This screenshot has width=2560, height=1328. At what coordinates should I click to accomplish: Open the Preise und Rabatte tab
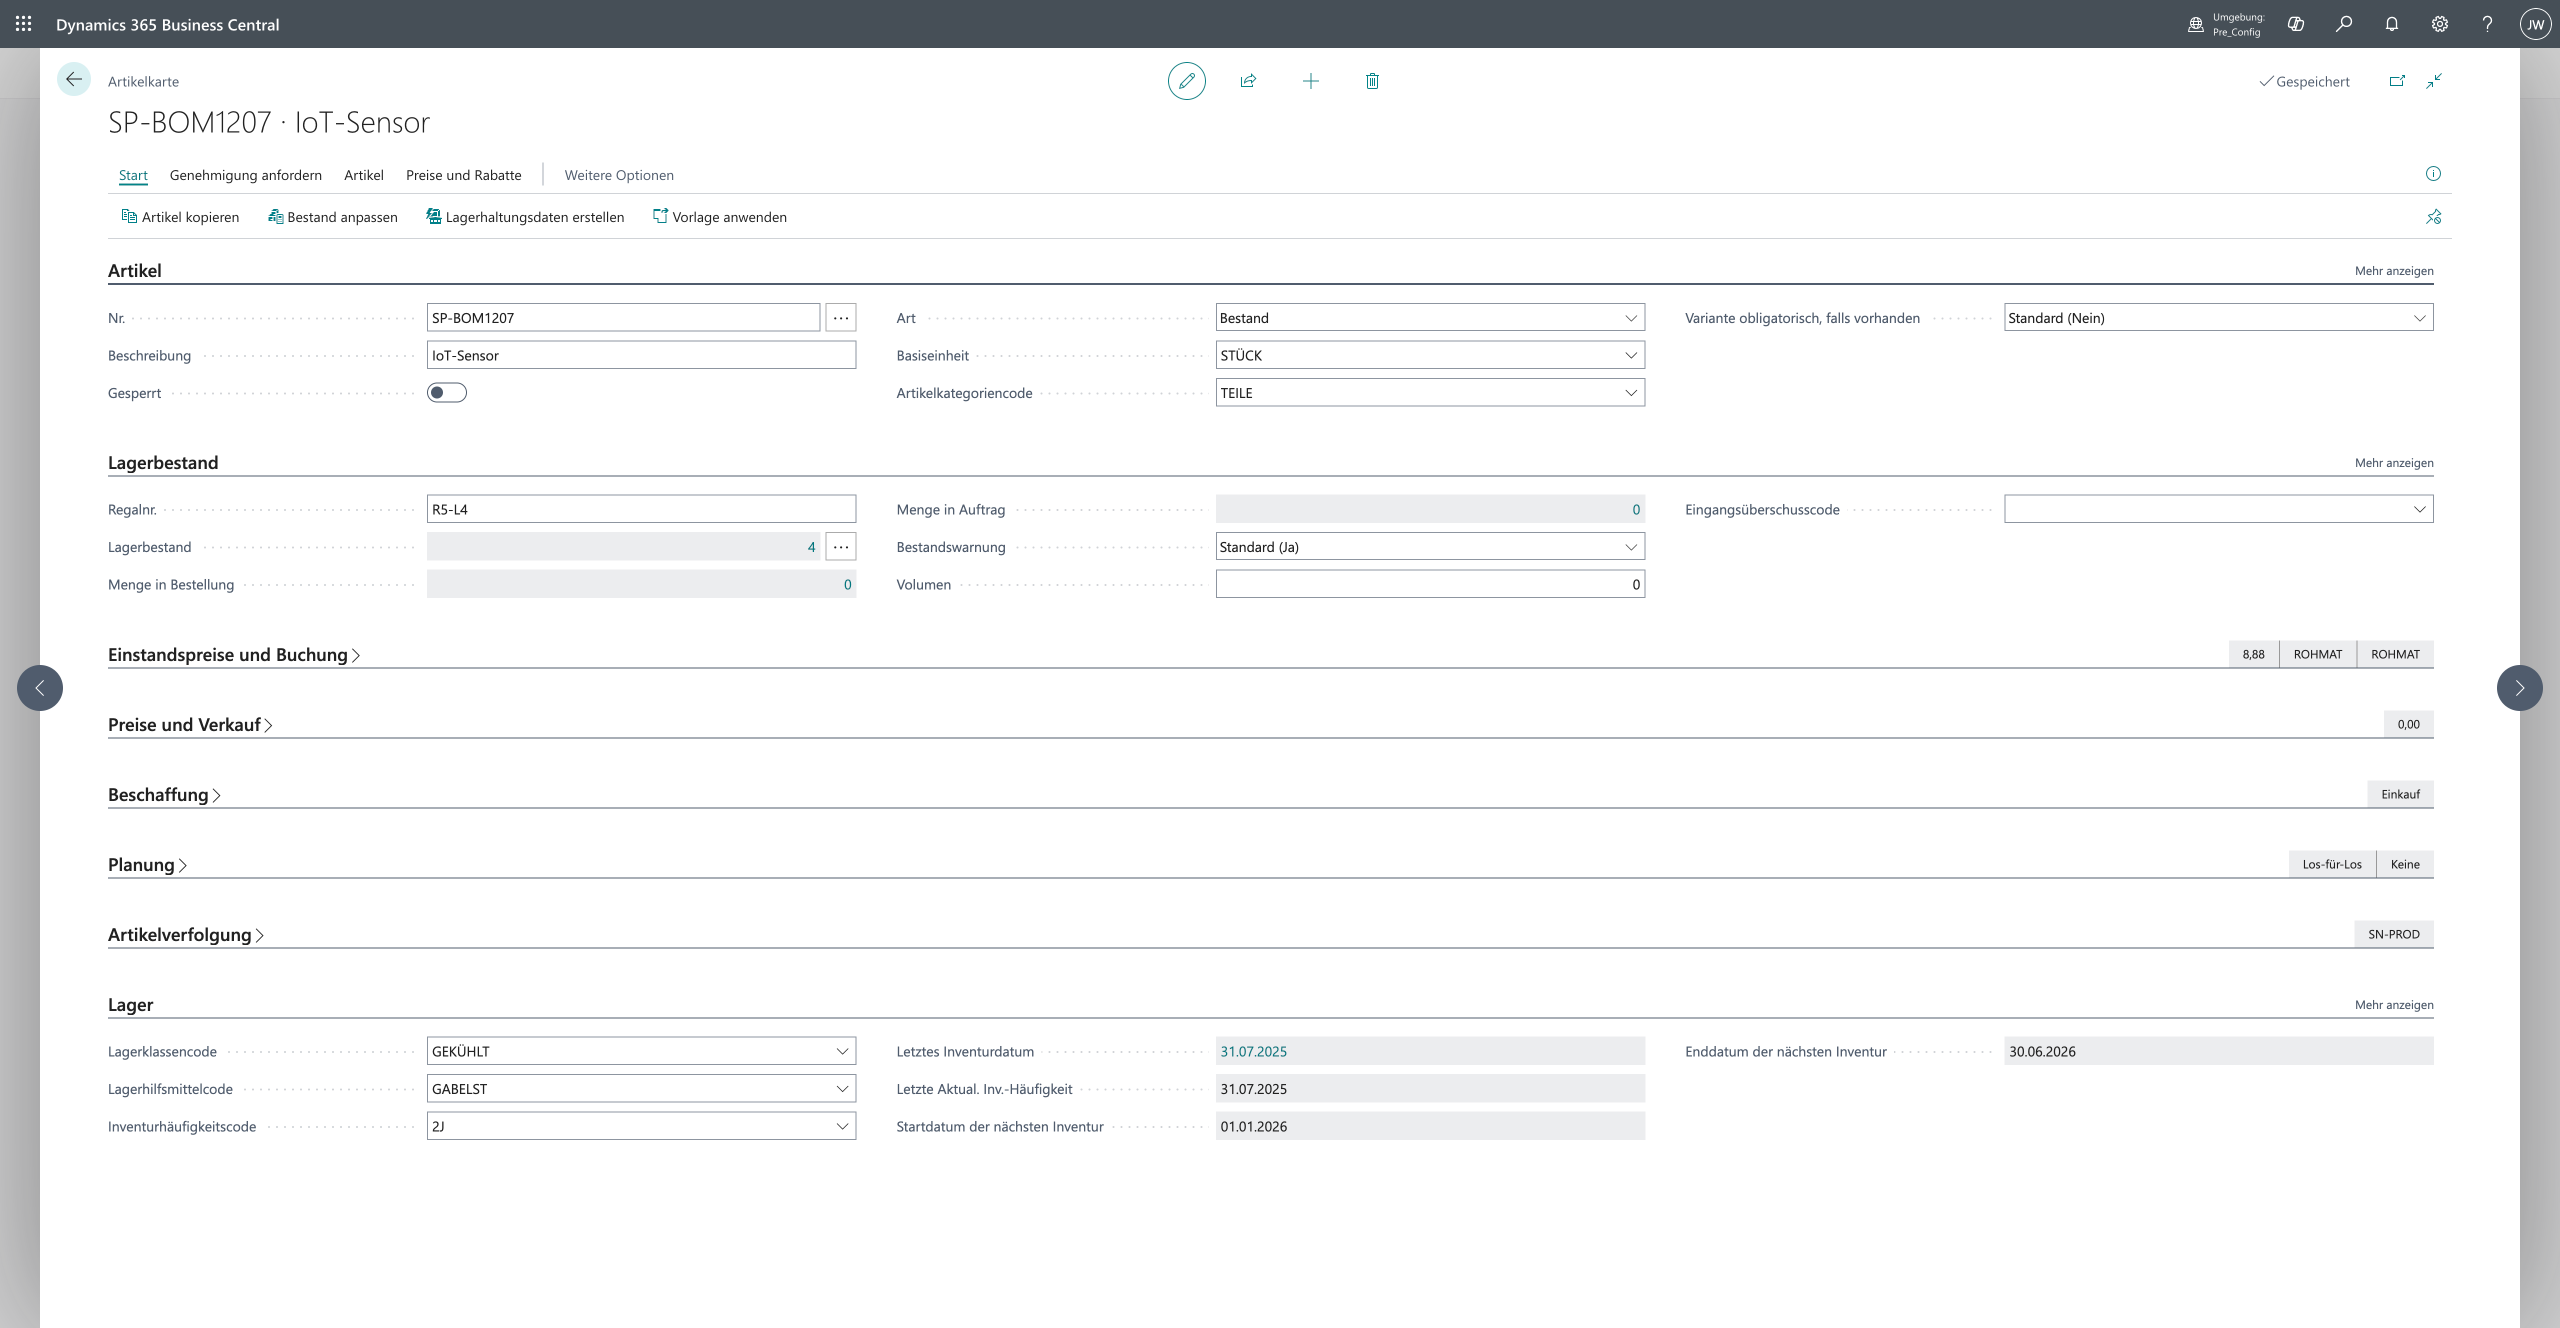click(x=463, y=175)
